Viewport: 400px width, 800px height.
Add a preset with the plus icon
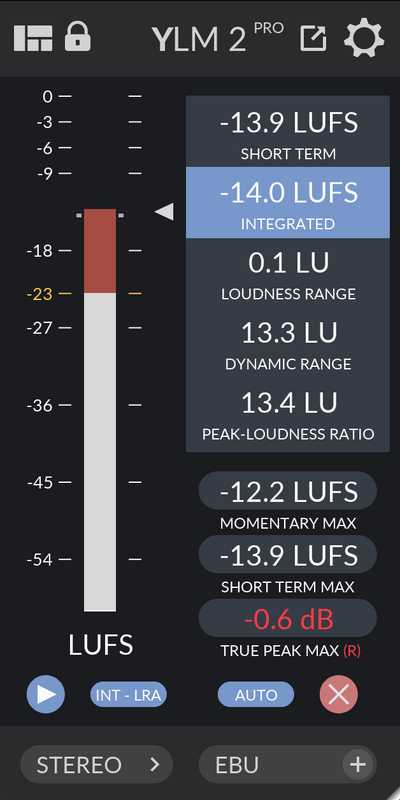click(358, 764)
